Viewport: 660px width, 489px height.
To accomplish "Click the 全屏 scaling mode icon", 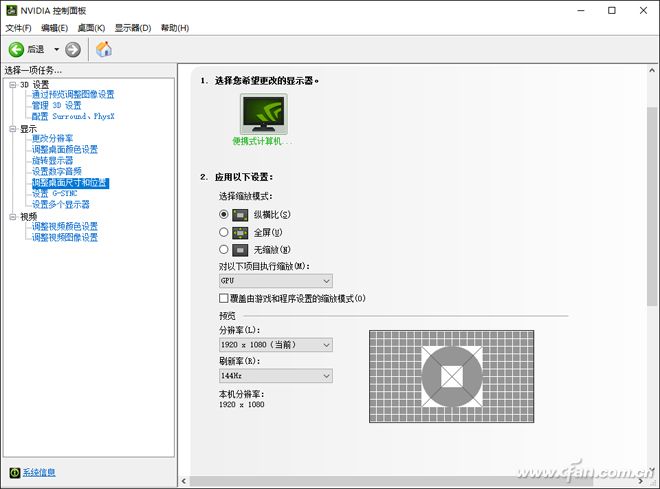I will (240, 233).
